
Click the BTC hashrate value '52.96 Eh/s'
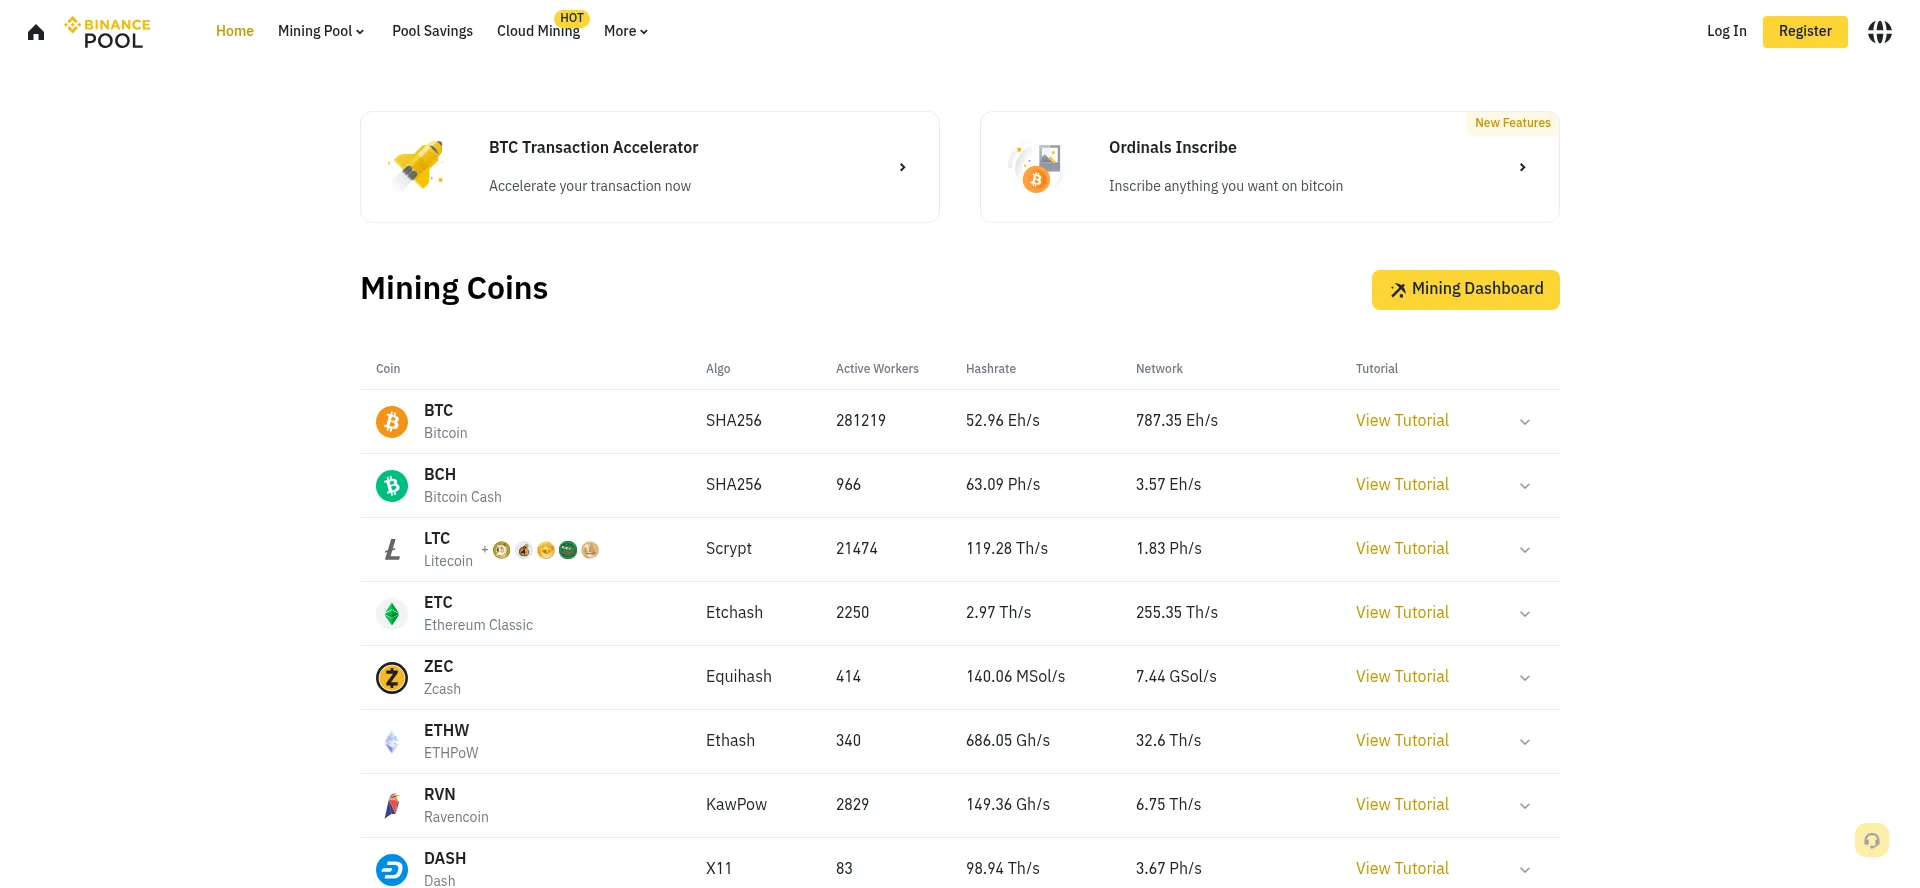1003,421
